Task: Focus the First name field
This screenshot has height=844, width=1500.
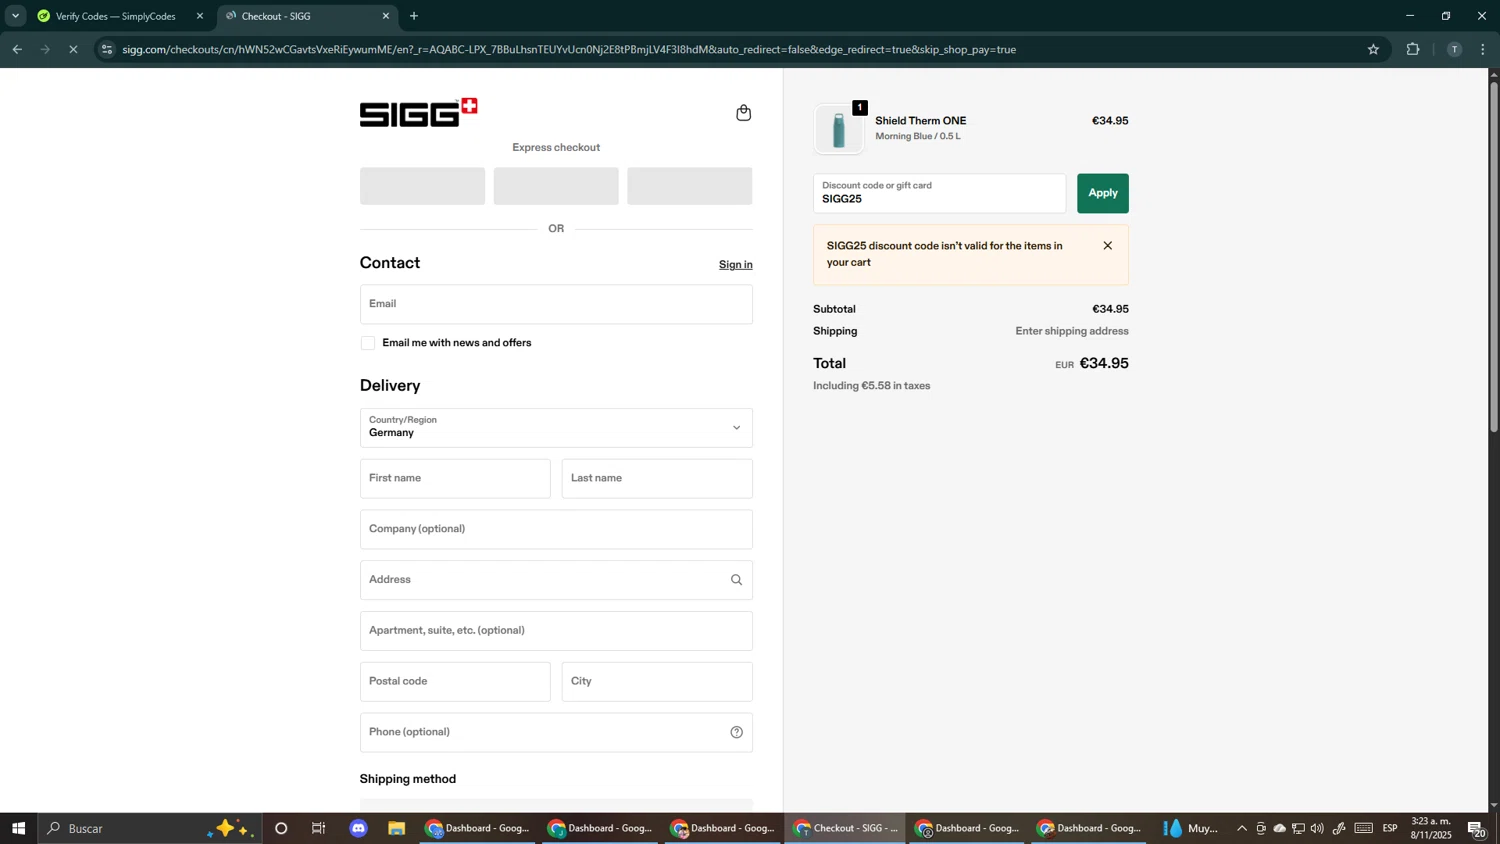Action: pos(455,479)
